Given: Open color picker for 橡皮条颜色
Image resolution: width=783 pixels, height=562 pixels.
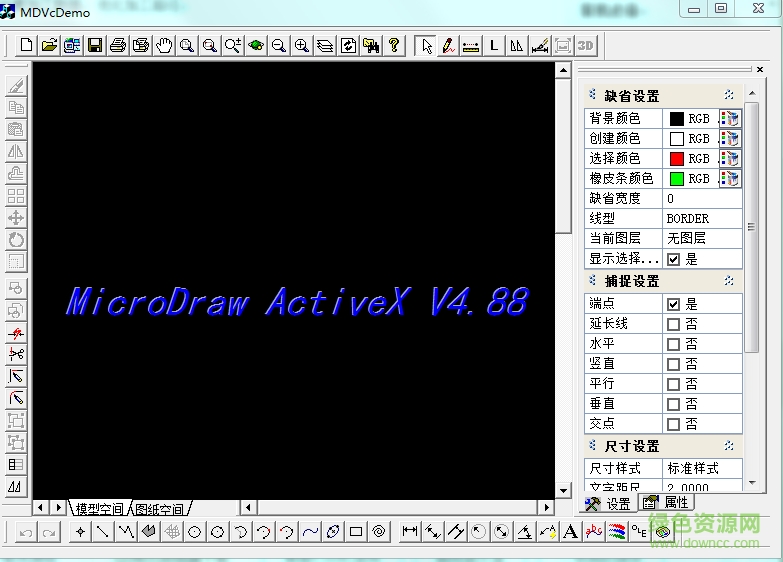Looking at the screenshot, I should pos(730,178).
